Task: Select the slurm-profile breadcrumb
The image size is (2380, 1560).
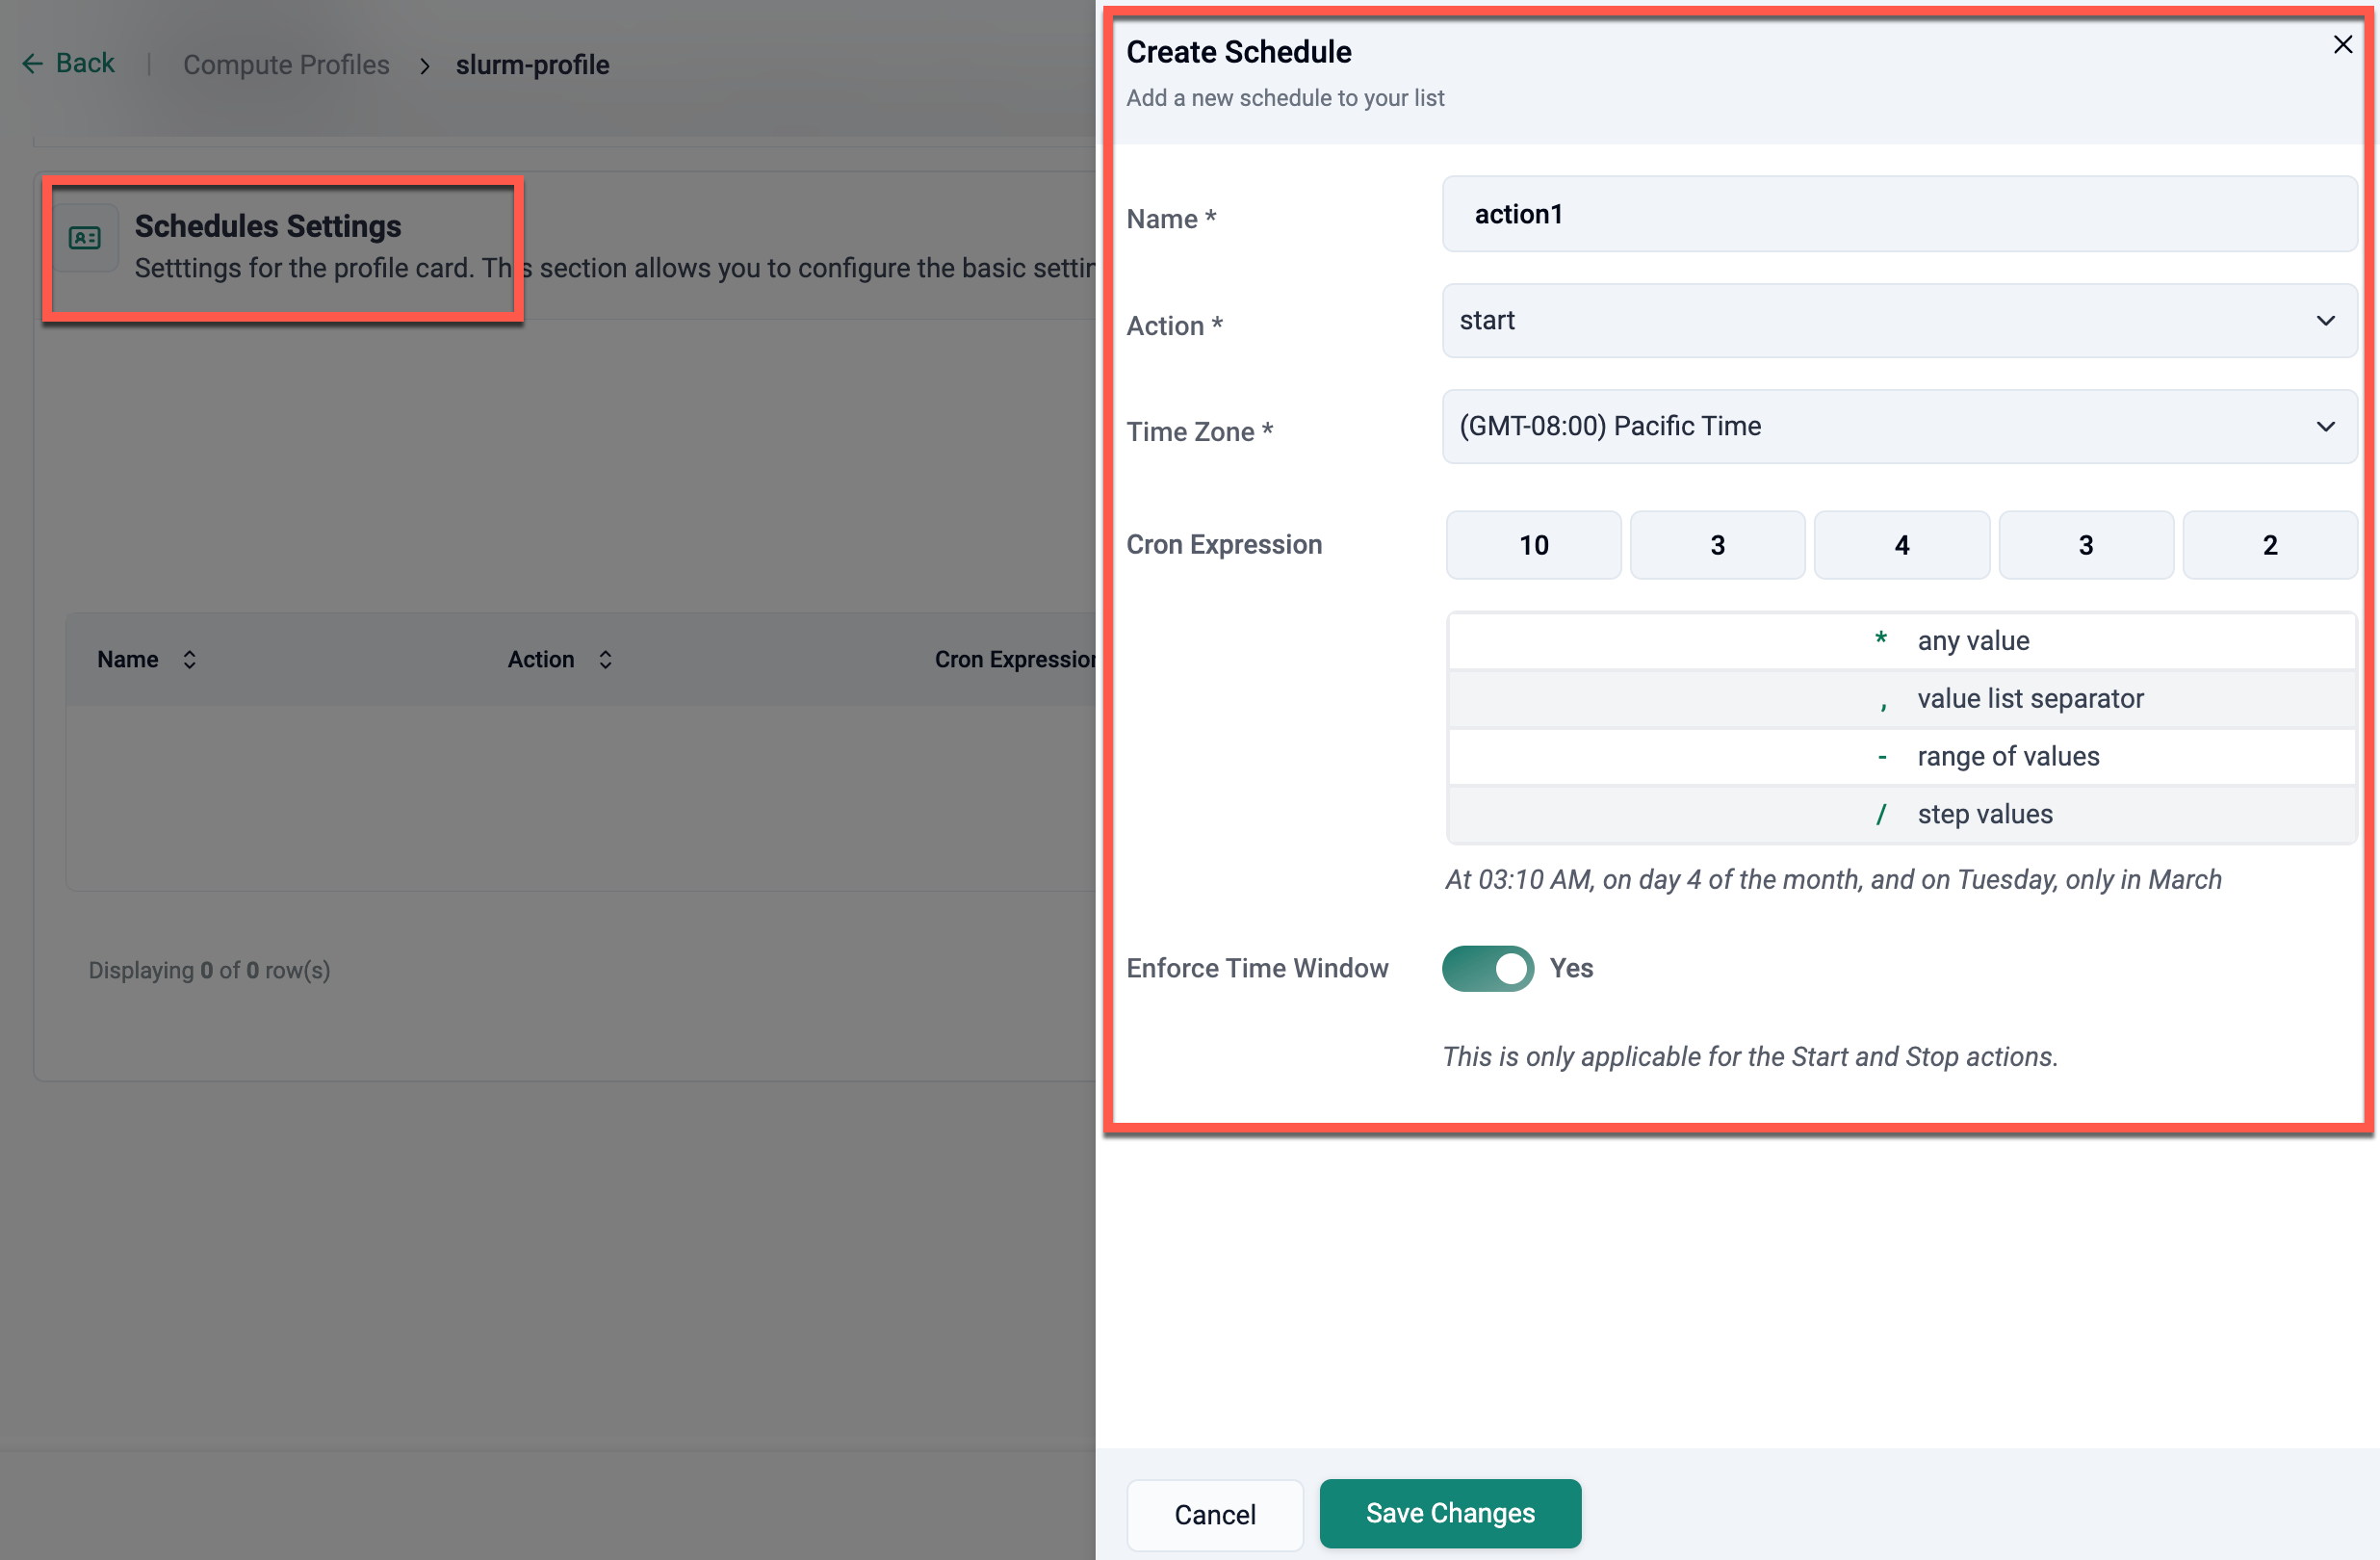Action: tap(532, 65)
